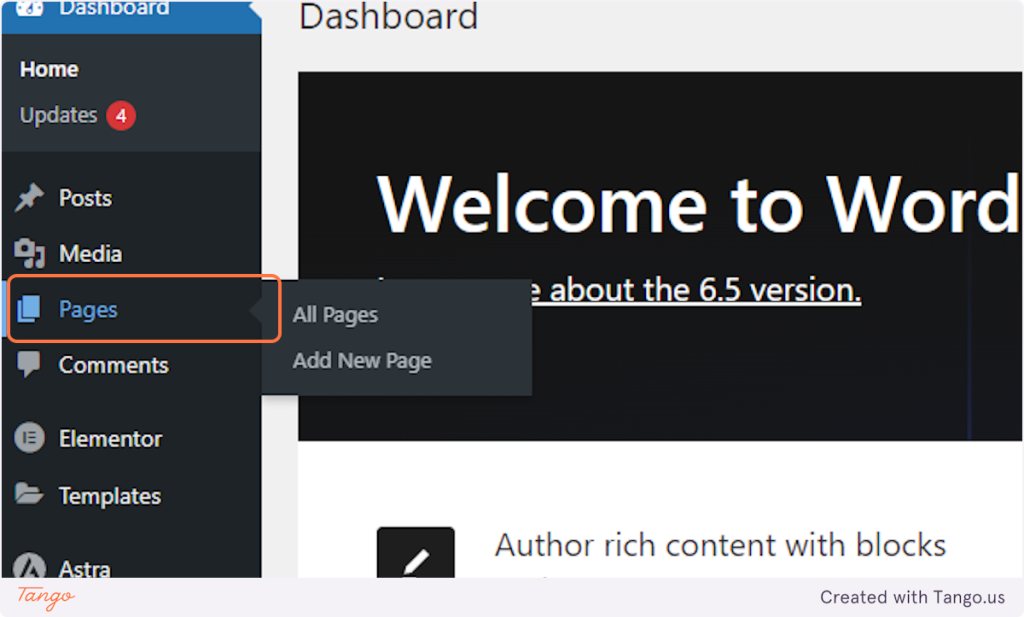Image resolution: width=1024 pixels, height=617 pixels.
Task: Click the red updates count badge
Action: [x=121, y=116]
